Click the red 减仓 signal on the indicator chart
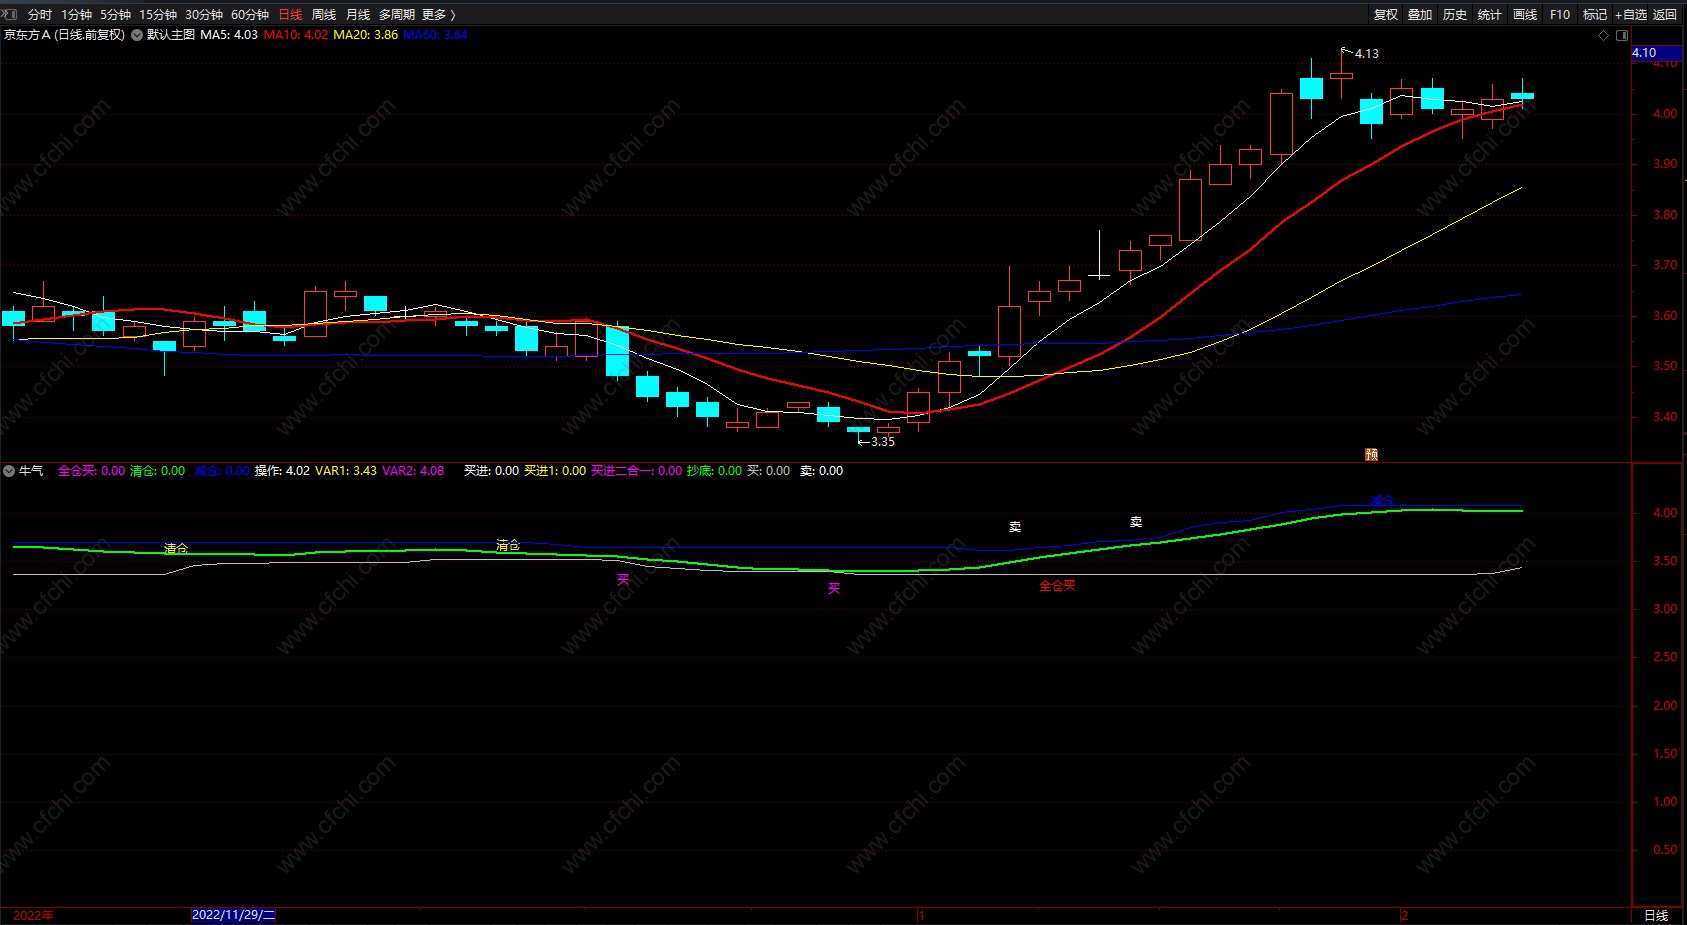The width and height of the screenshot is (1687, 925). pos(1382,501)
